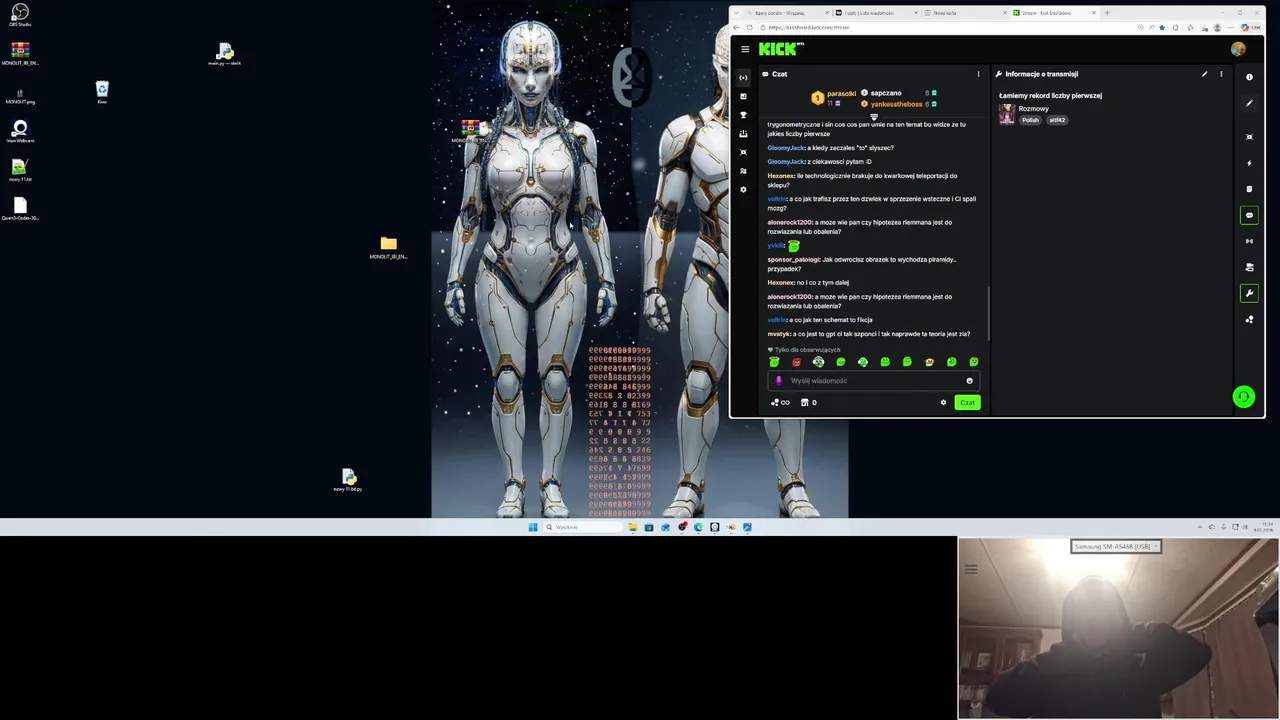Insert the last emote in quick row
The width and height of the screenshot is (1280, 720).
coord(973,362)
